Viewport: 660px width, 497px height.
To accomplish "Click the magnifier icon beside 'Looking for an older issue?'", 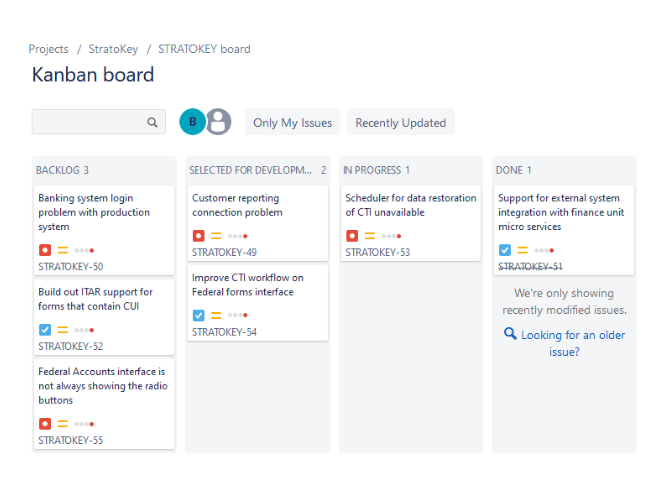I will [510, 334].
